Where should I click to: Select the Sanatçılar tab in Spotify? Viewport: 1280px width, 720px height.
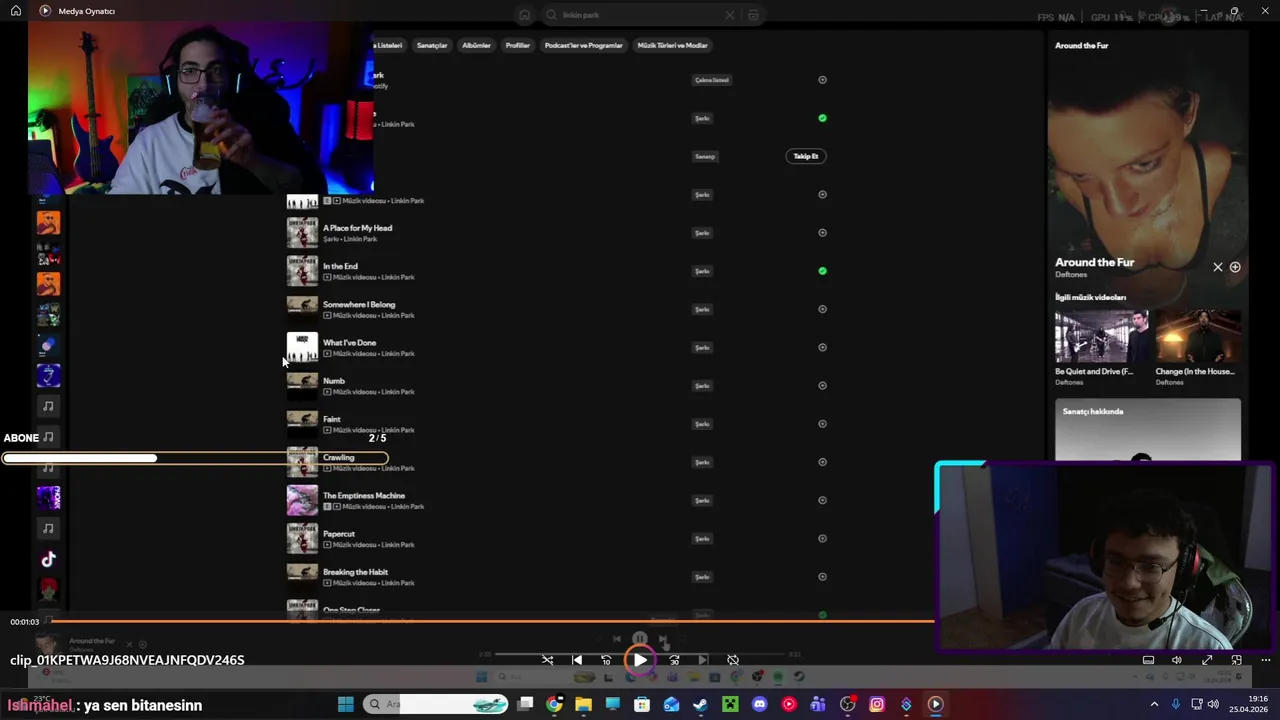pyautogui.click(x=432, y=45)
